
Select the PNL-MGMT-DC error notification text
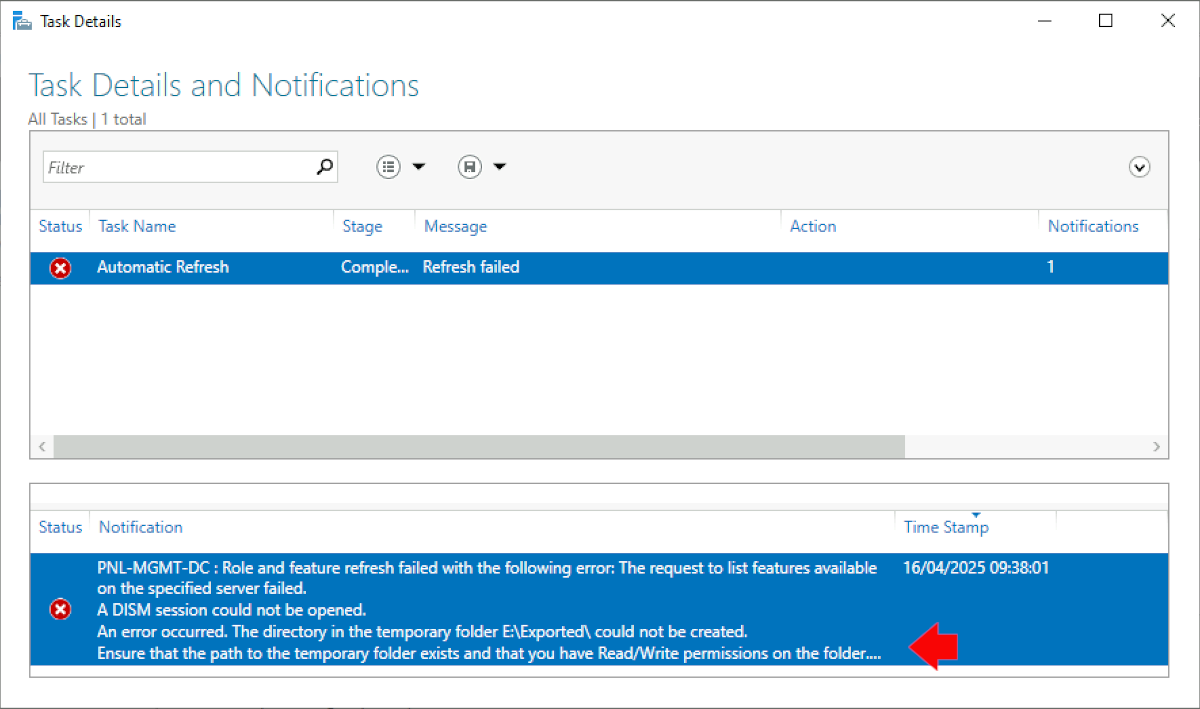click(x=488, y=610)
